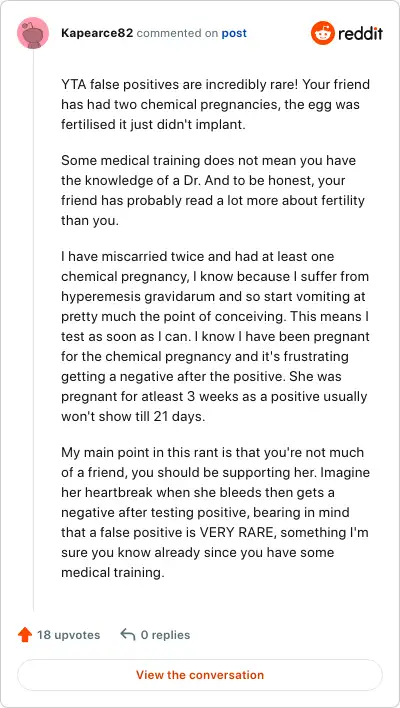Follow the blue "post" link

coord(234,33)
